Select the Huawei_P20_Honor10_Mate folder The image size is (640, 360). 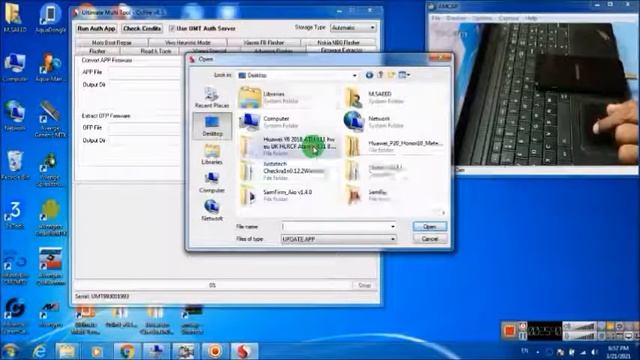click(393, 146)
